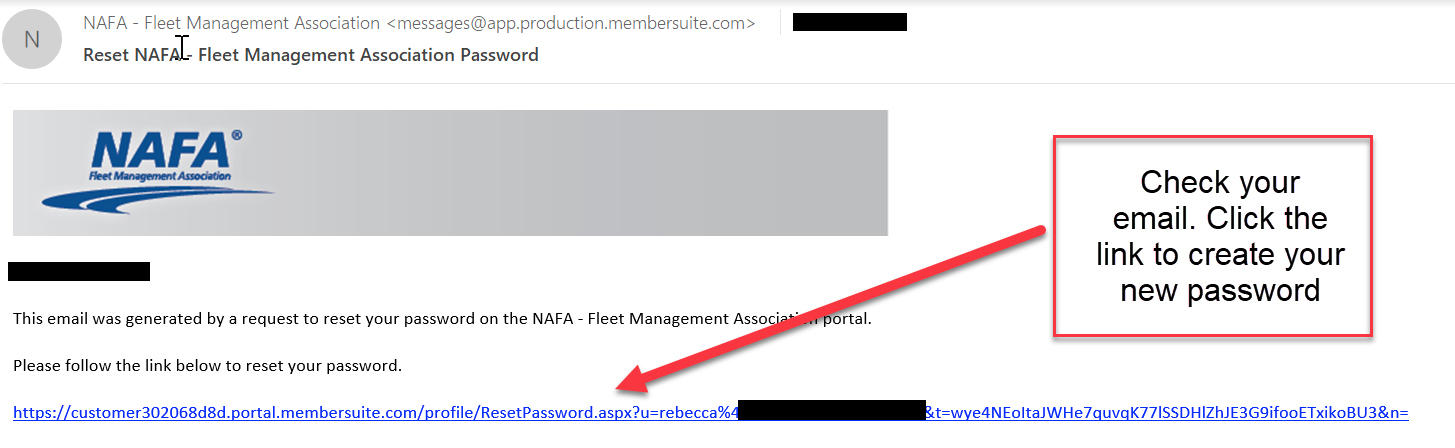Click the registered trademark symbol on logo

point(237,135)
